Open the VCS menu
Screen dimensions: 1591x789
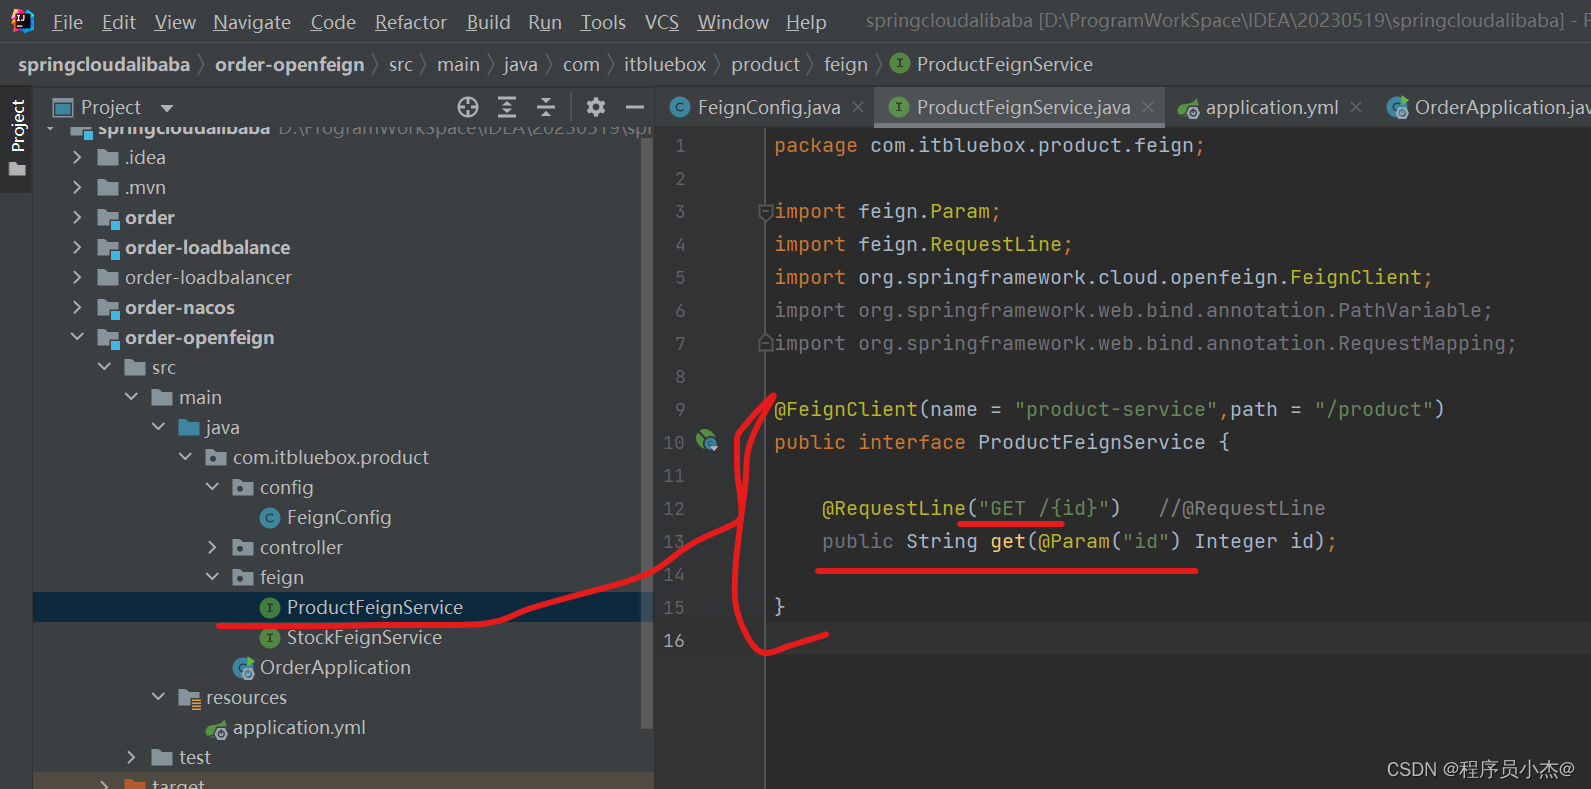coord(661,22)
